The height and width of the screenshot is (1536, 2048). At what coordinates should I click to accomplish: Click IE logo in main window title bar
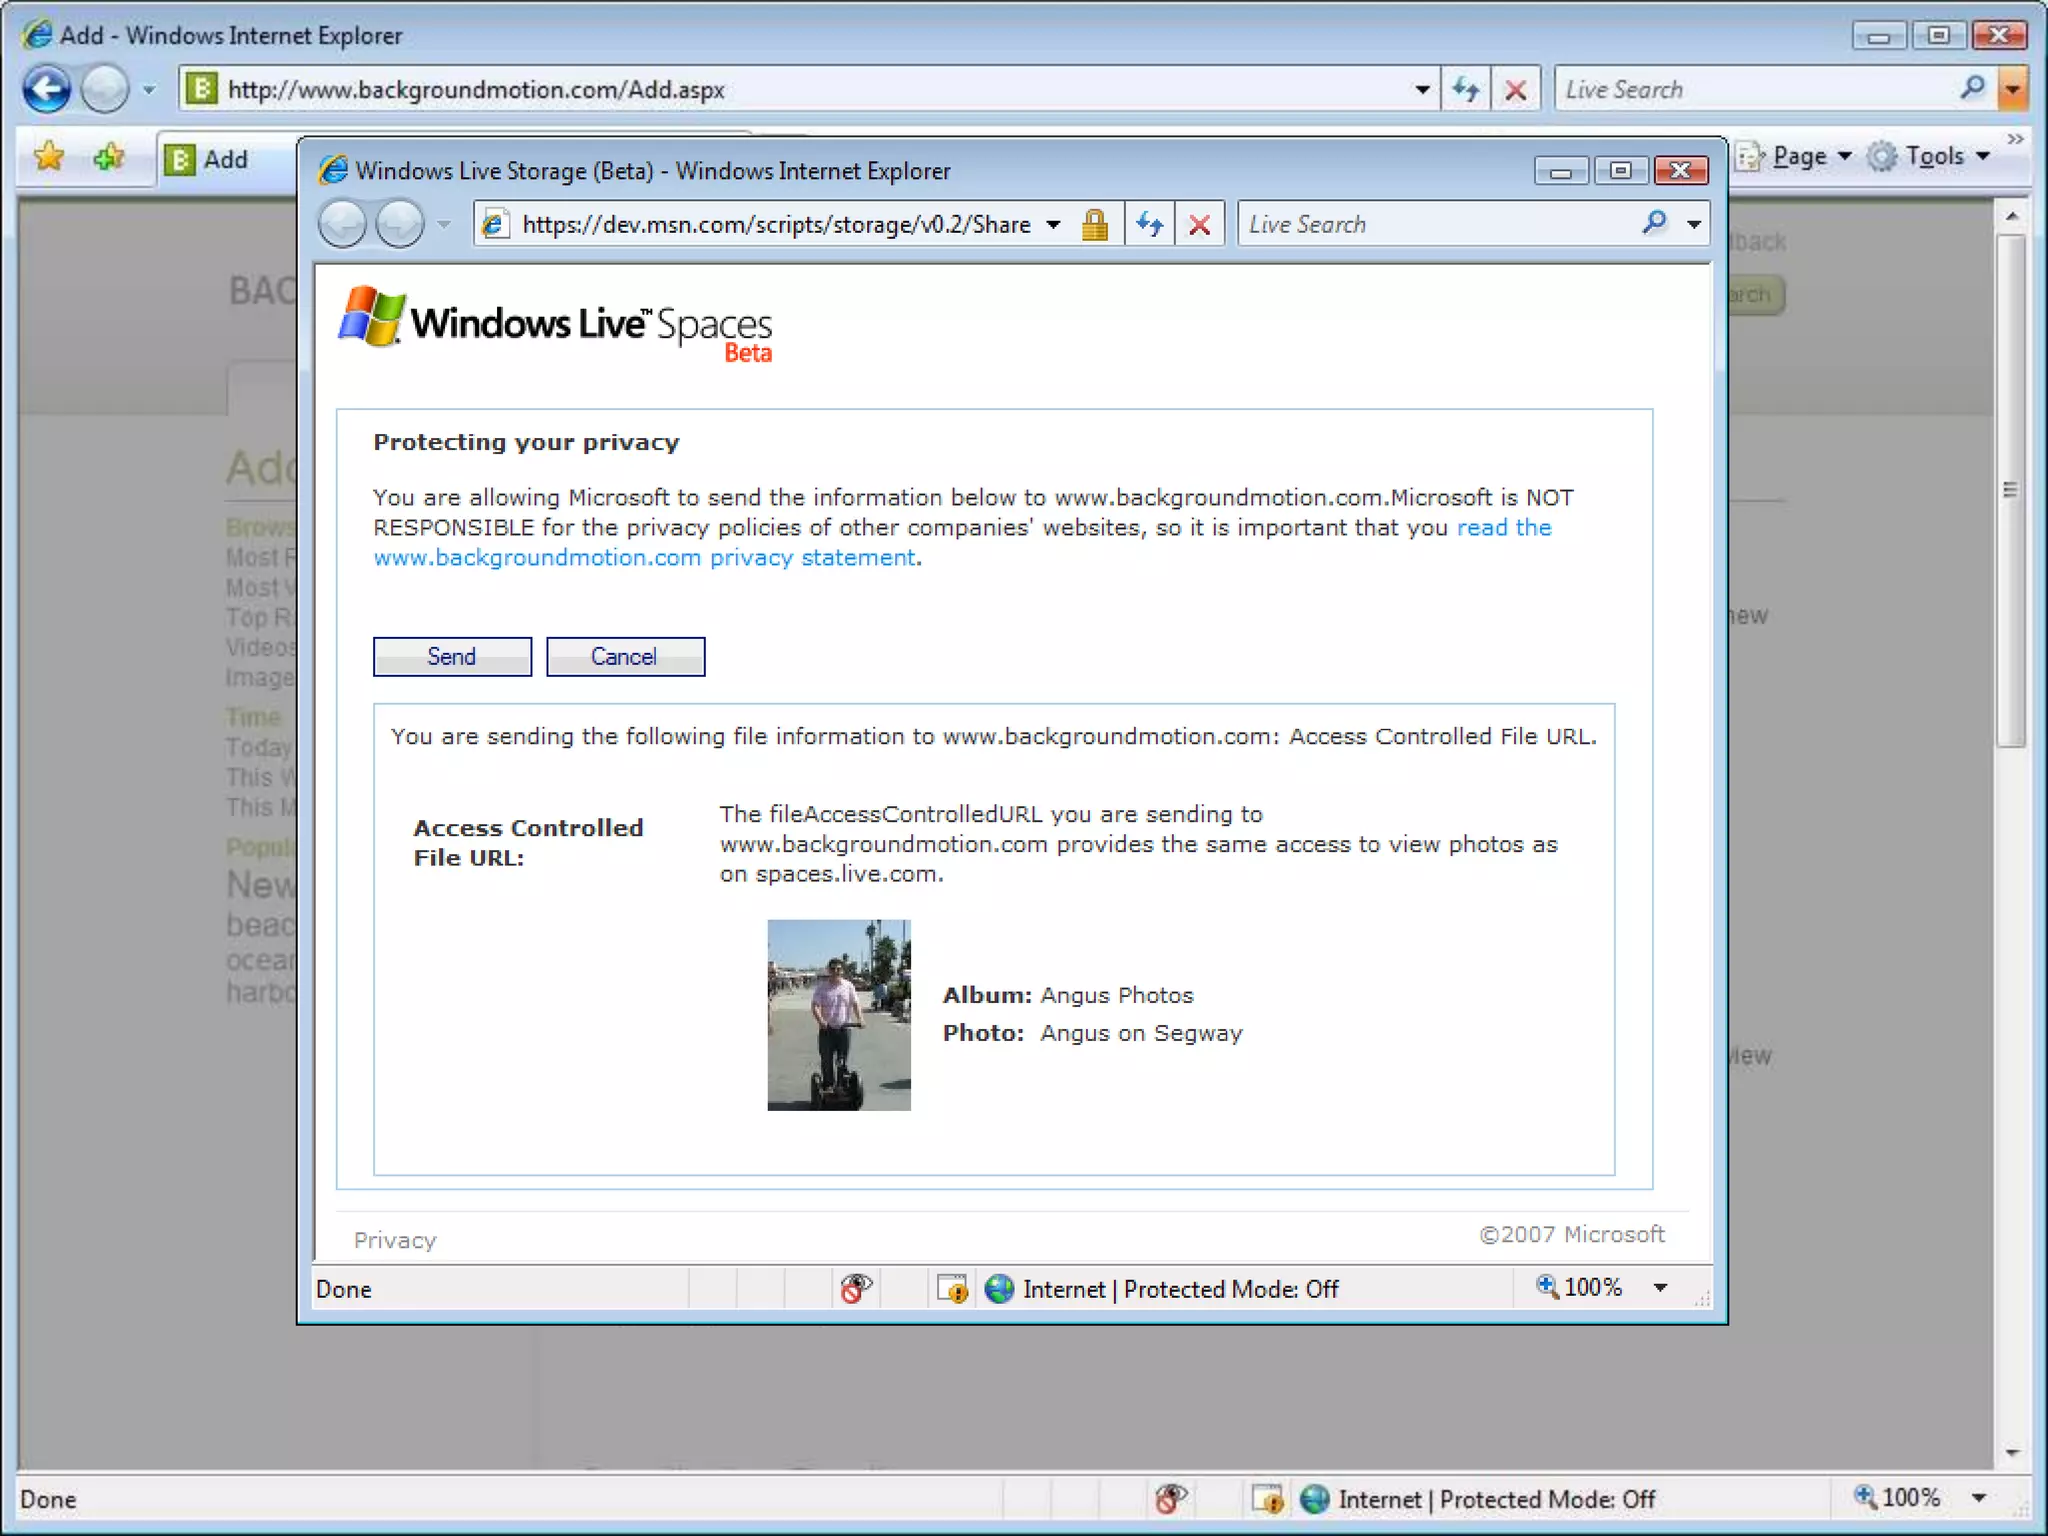pyautogui.click(x=38, y=35)
